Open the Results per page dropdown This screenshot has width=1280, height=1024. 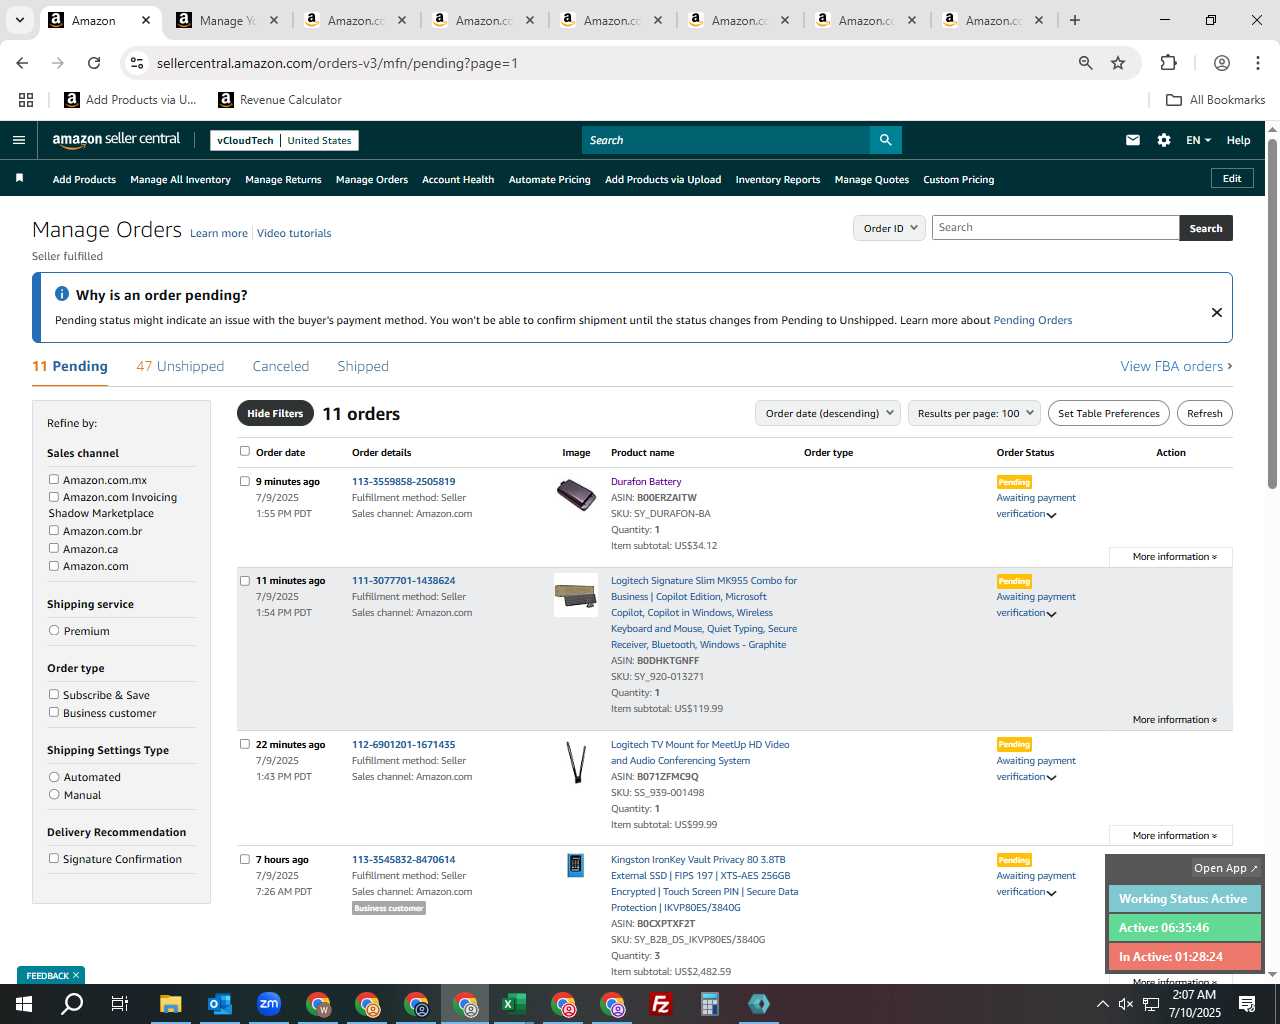click(975, 413)
